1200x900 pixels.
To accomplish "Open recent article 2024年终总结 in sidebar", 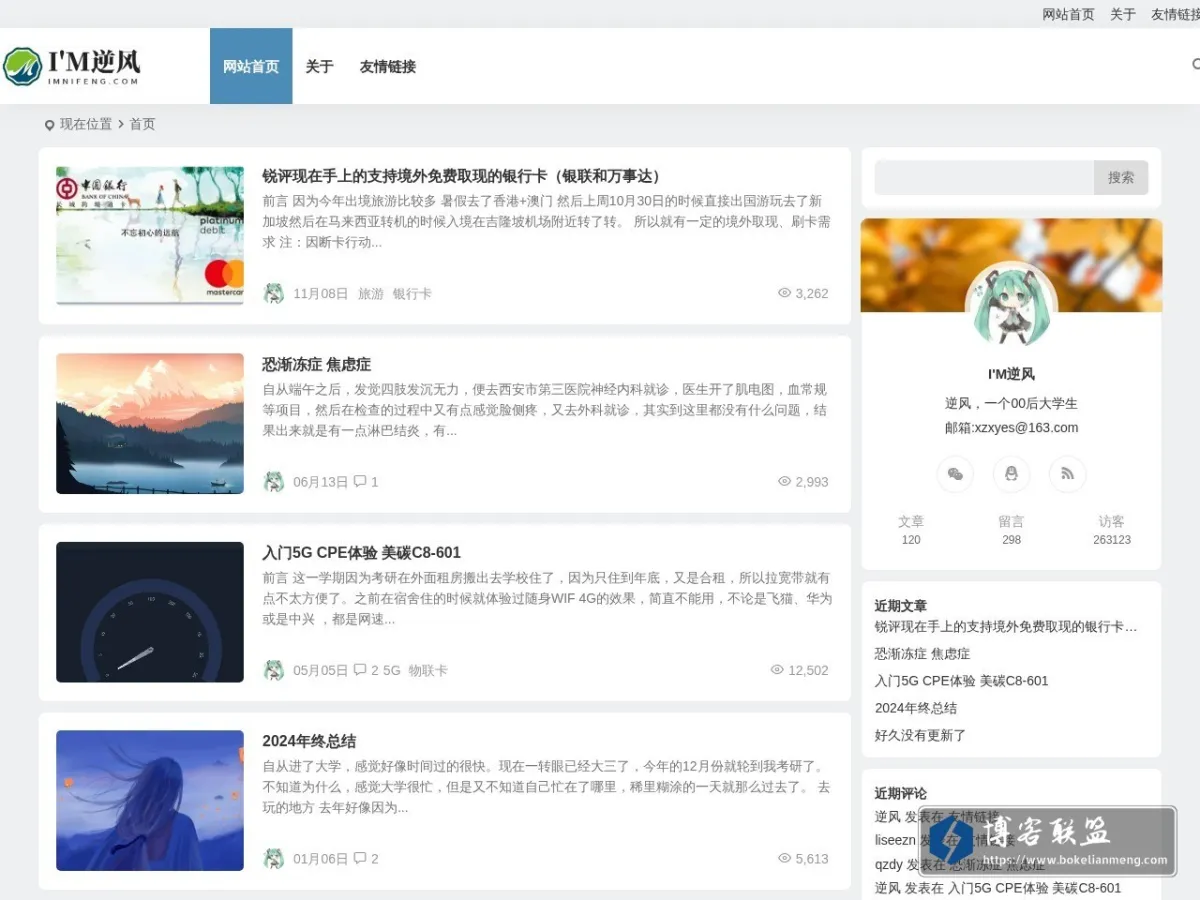I will click(916, 708).
